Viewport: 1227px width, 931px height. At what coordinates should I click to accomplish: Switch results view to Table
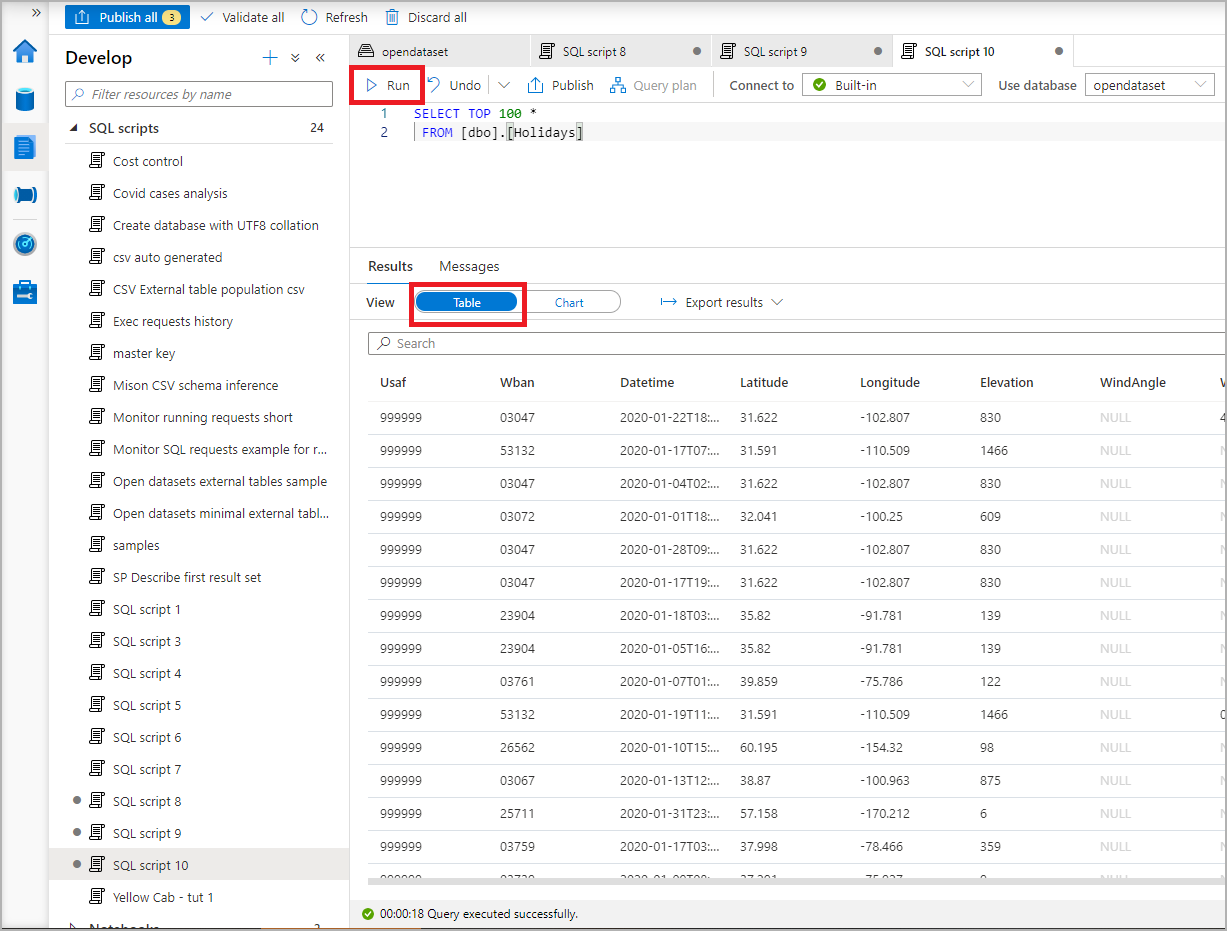(467, 302)
